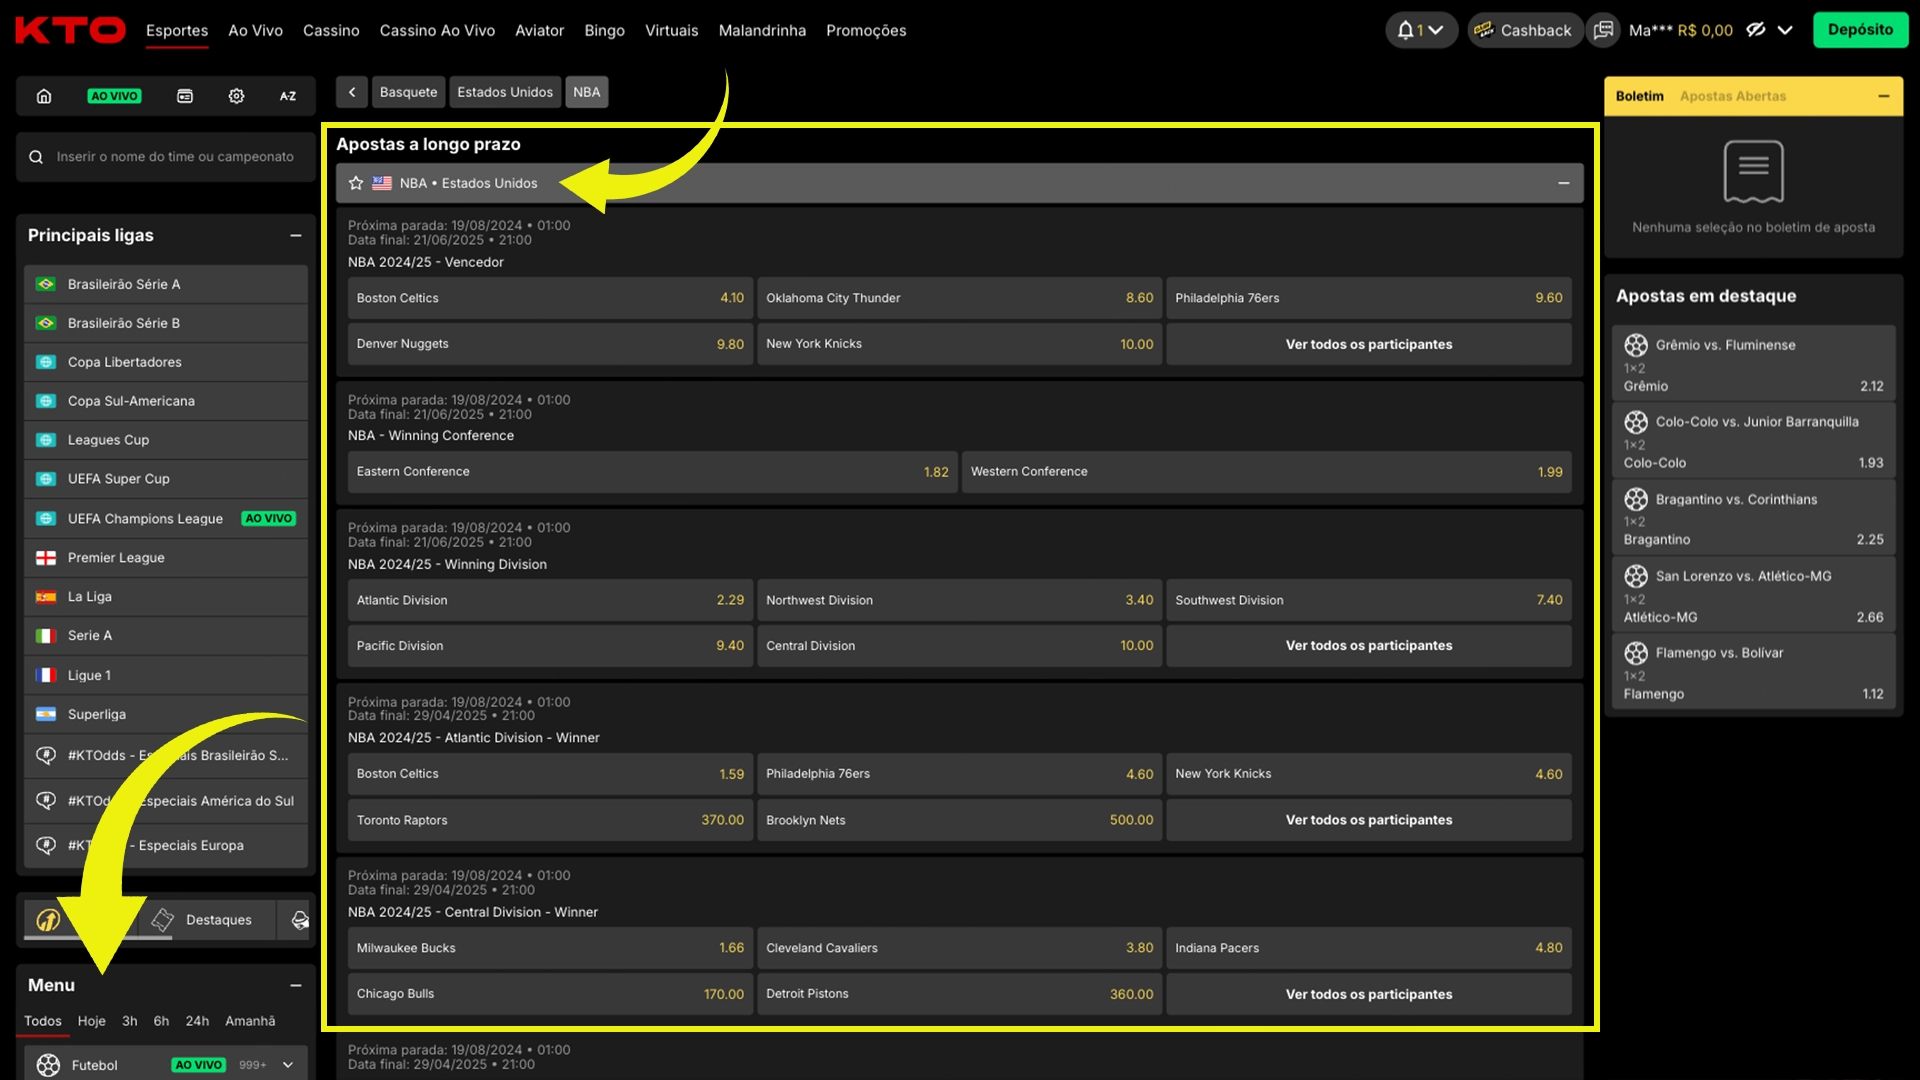Click soccer icon beside San Lorenzo vs. Atlético-MG
This screenshot has height=1080, width=1920.
[x=1636, y=576]
